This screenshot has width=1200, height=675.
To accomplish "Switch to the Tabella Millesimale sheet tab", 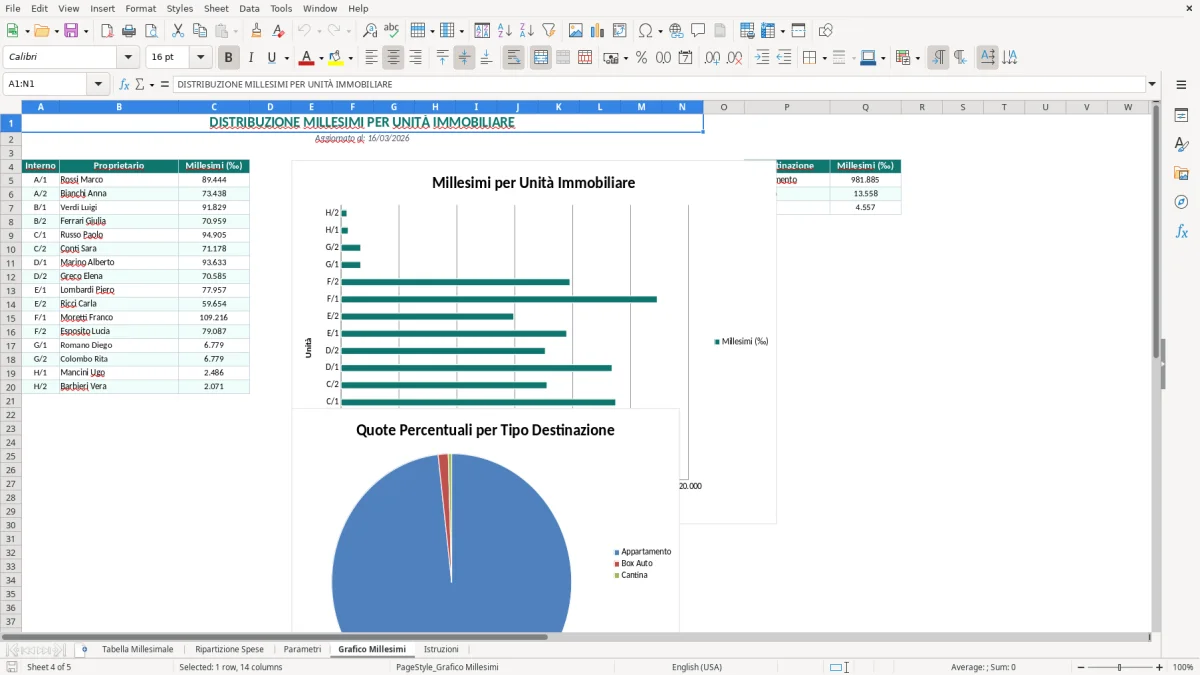I will click(x=137, y=650).
